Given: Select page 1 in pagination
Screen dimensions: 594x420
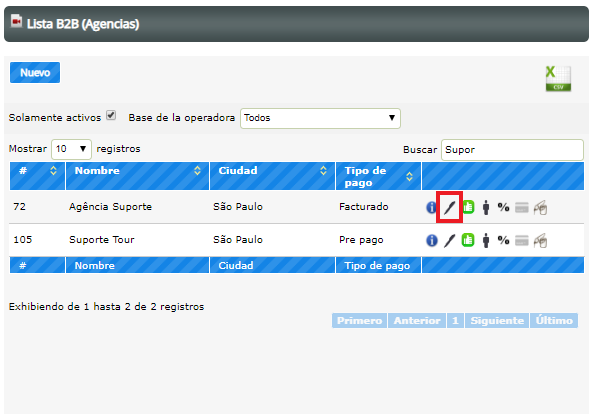Looking at the screenshot, I should pos(455,320).
